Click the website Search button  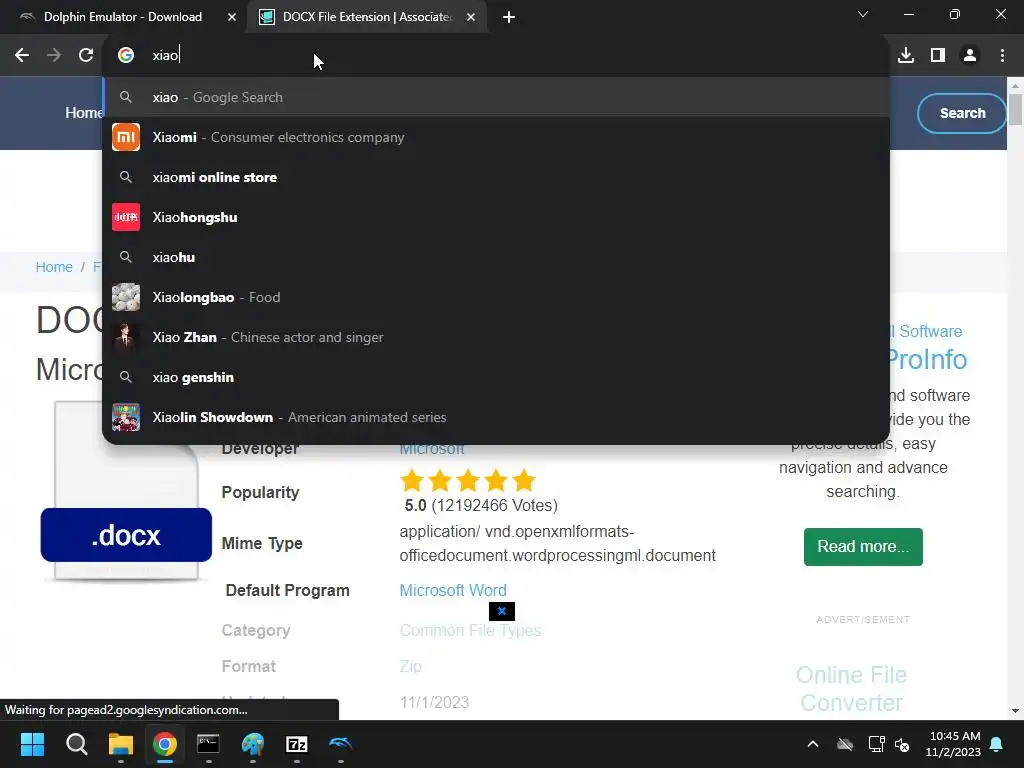pyautogui.click(x=962, y=113)
